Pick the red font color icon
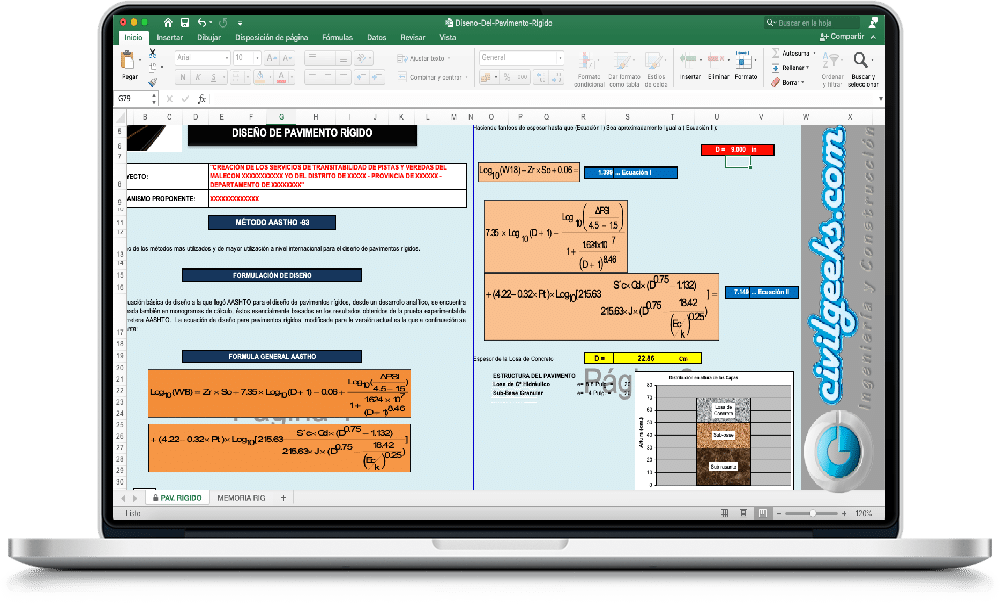This screenshot has height=604, width=1000. pos(282,77)
